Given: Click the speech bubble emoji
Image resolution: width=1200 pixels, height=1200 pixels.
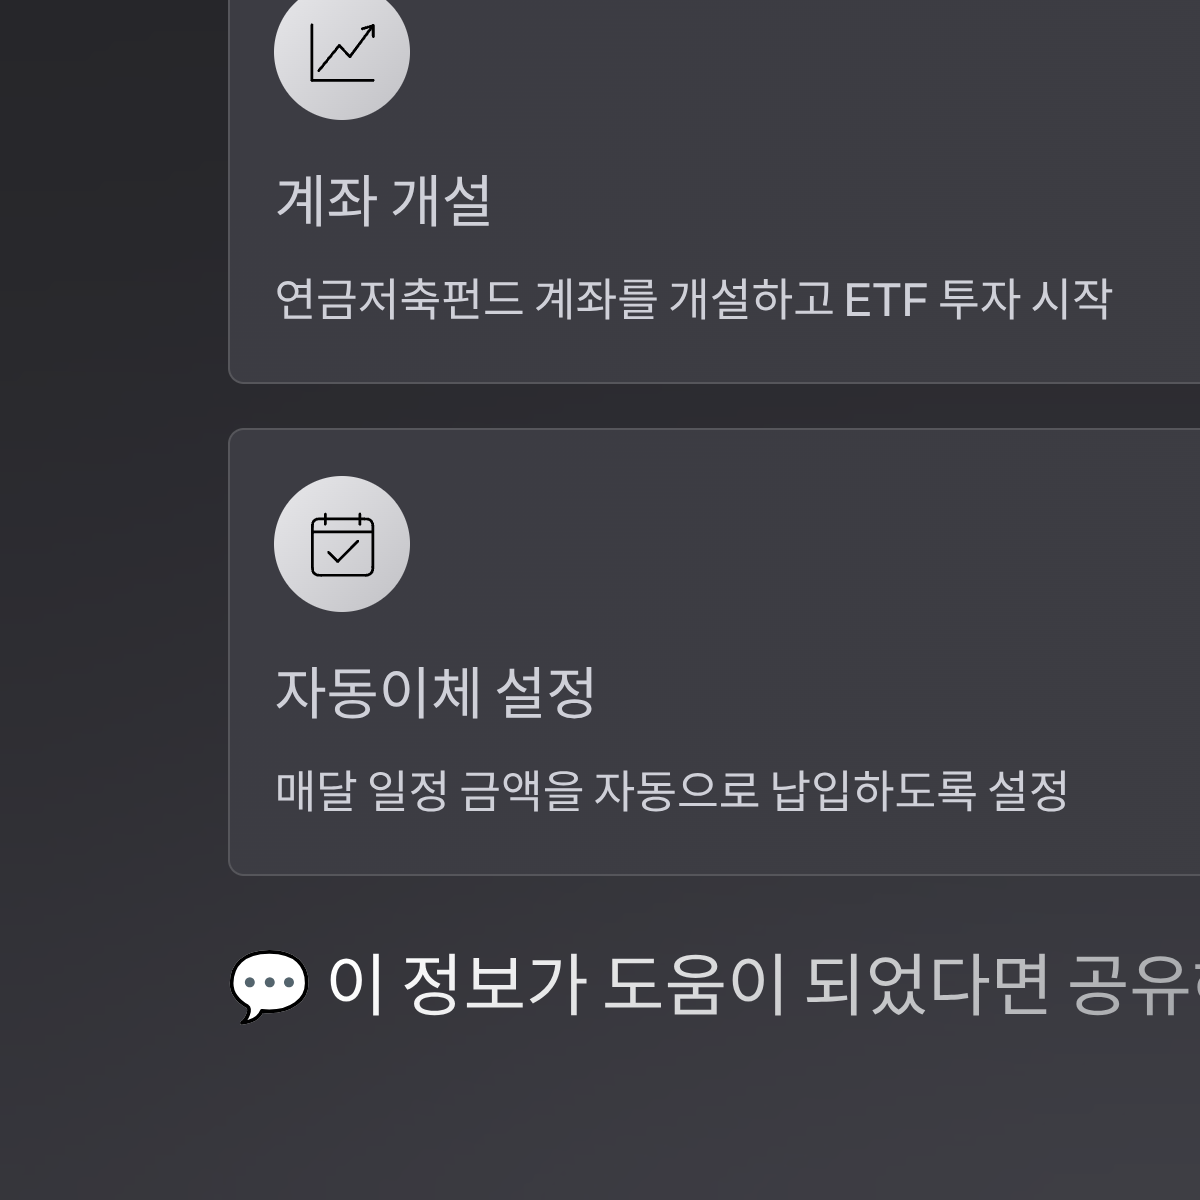Looking at the screenshot, I should click(269, 986).
